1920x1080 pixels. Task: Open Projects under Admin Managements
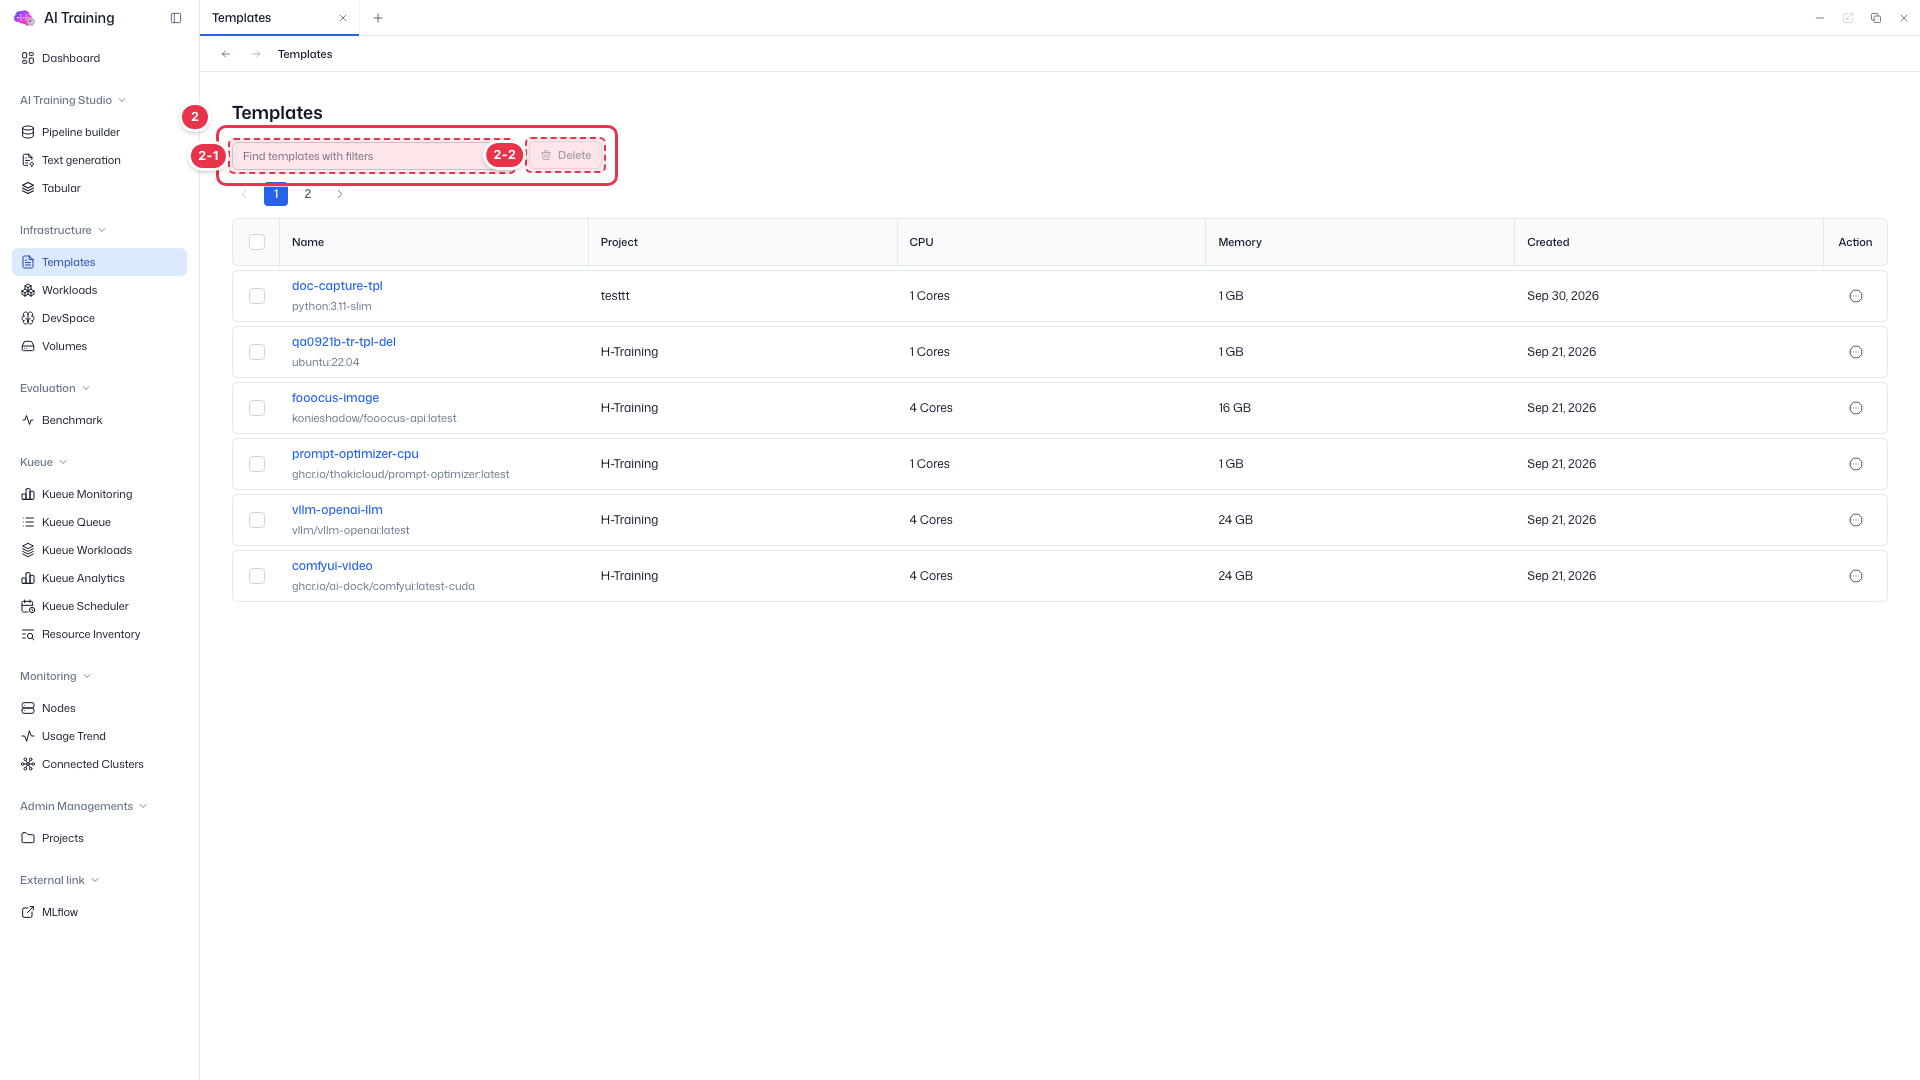coord(99,838)
